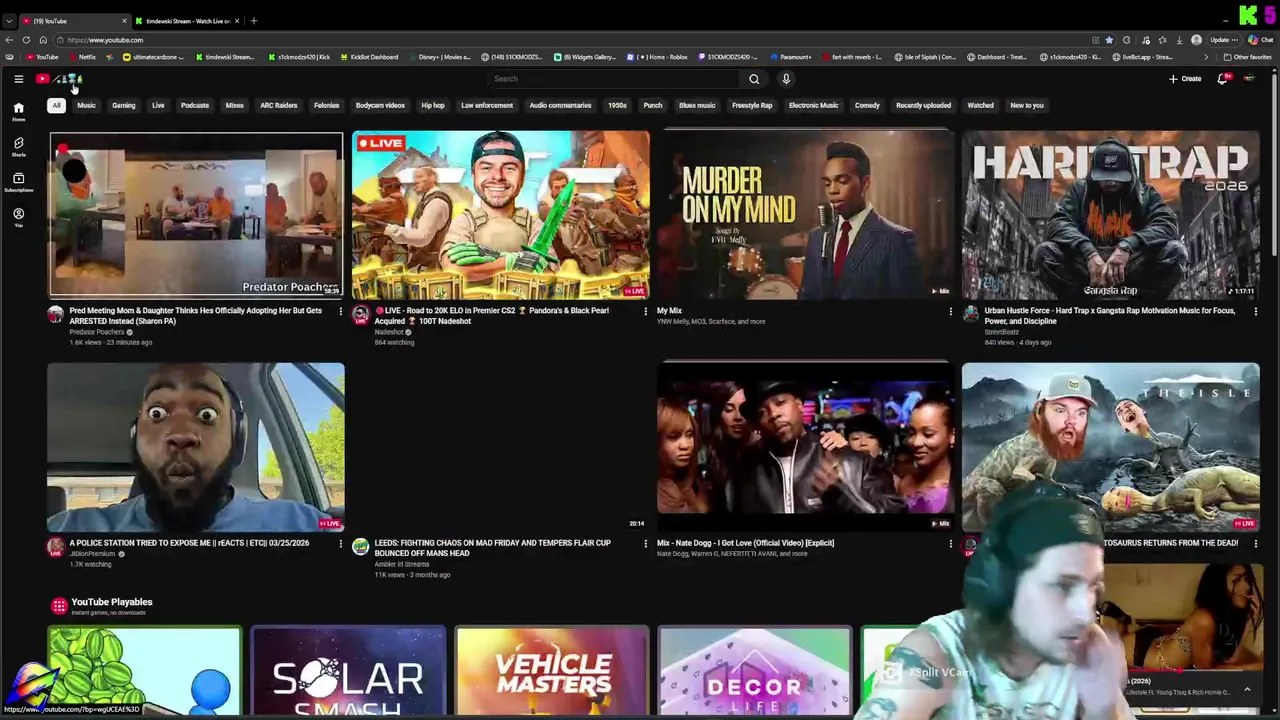Open the Netflix bookmark

pyautogui.click(x=82, y=57)
